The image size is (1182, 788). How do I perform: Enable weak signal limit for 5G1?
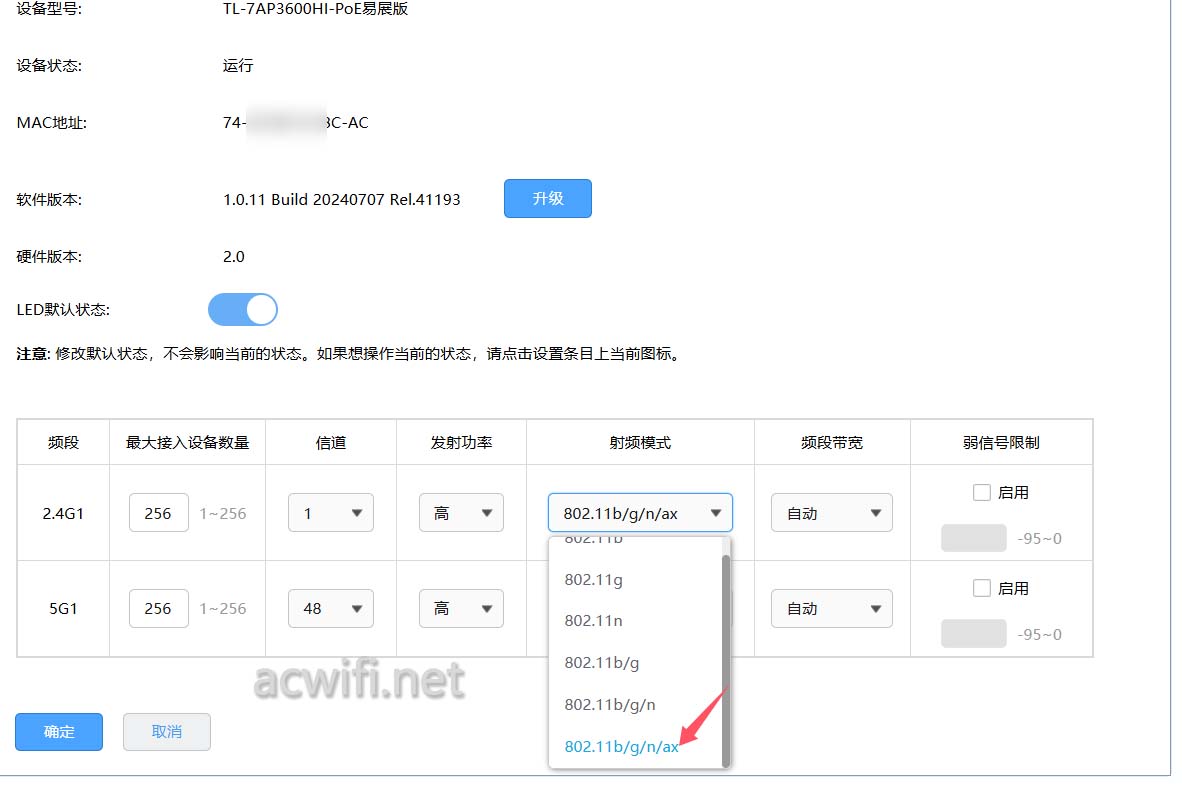coord(981,588)
